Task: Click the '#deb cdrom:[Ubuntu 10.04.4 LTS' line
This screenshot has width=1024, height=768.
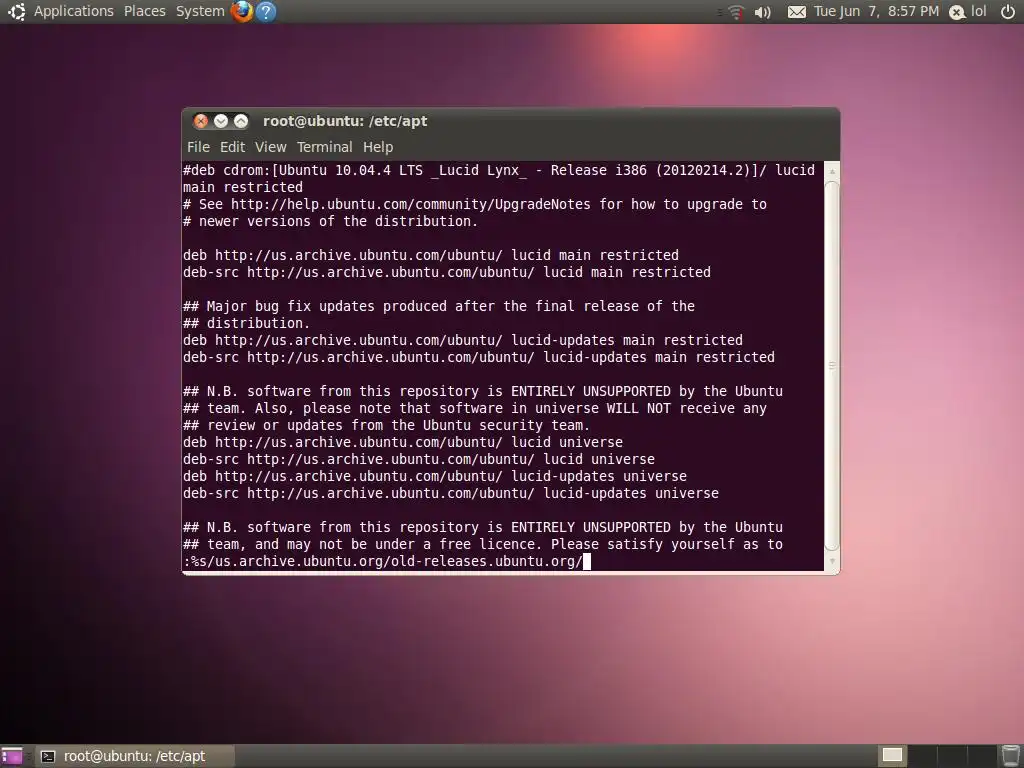Action: 499,170
